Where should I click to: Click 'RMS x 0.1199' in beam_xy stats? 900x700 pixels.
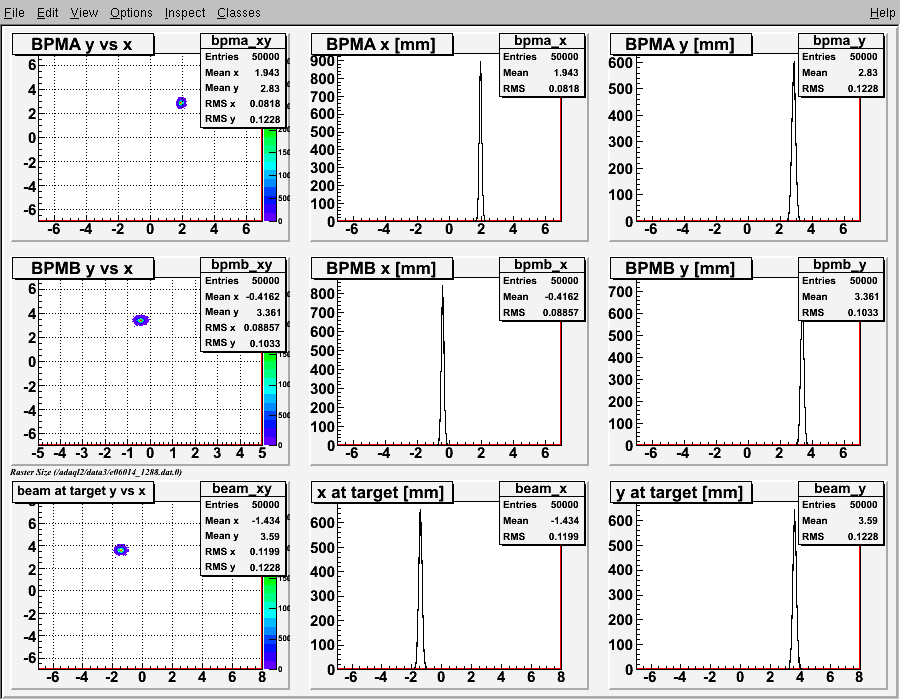pyautogui.click(x=242, y=551)
